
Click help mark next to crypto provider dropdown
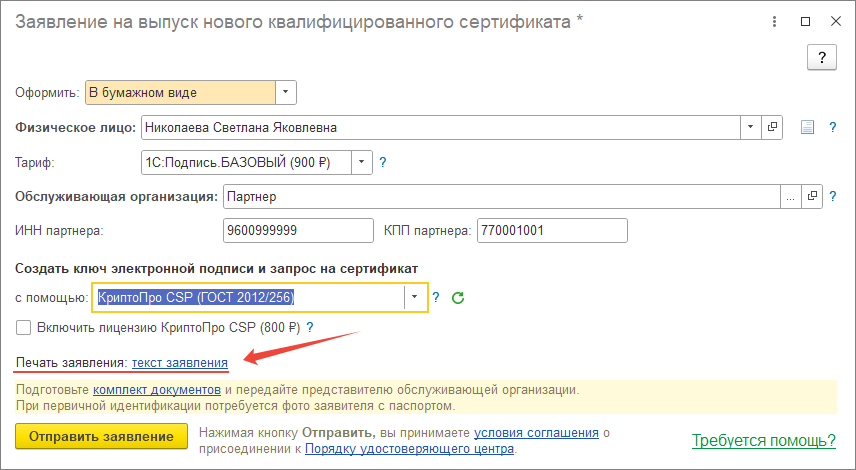[x=436, y=298]
